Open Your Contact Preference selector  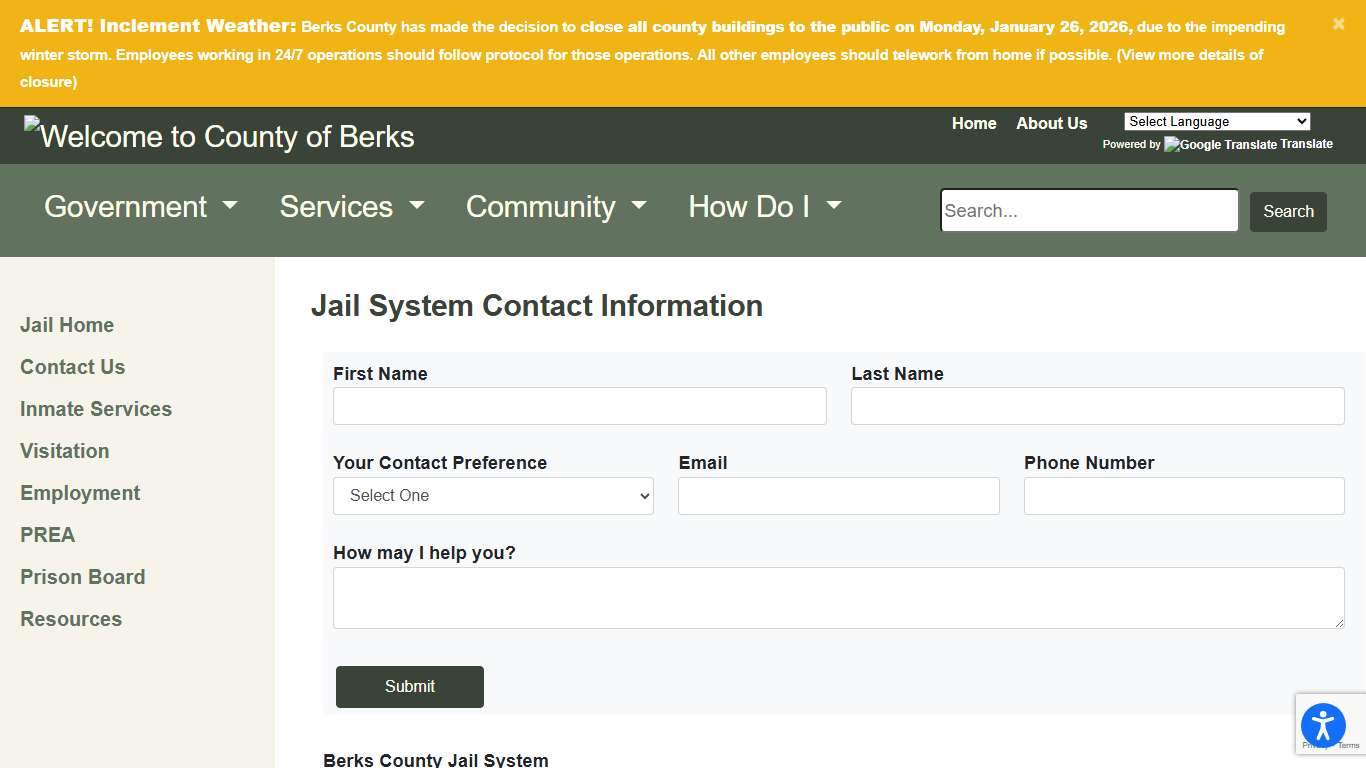click(493, 495)
